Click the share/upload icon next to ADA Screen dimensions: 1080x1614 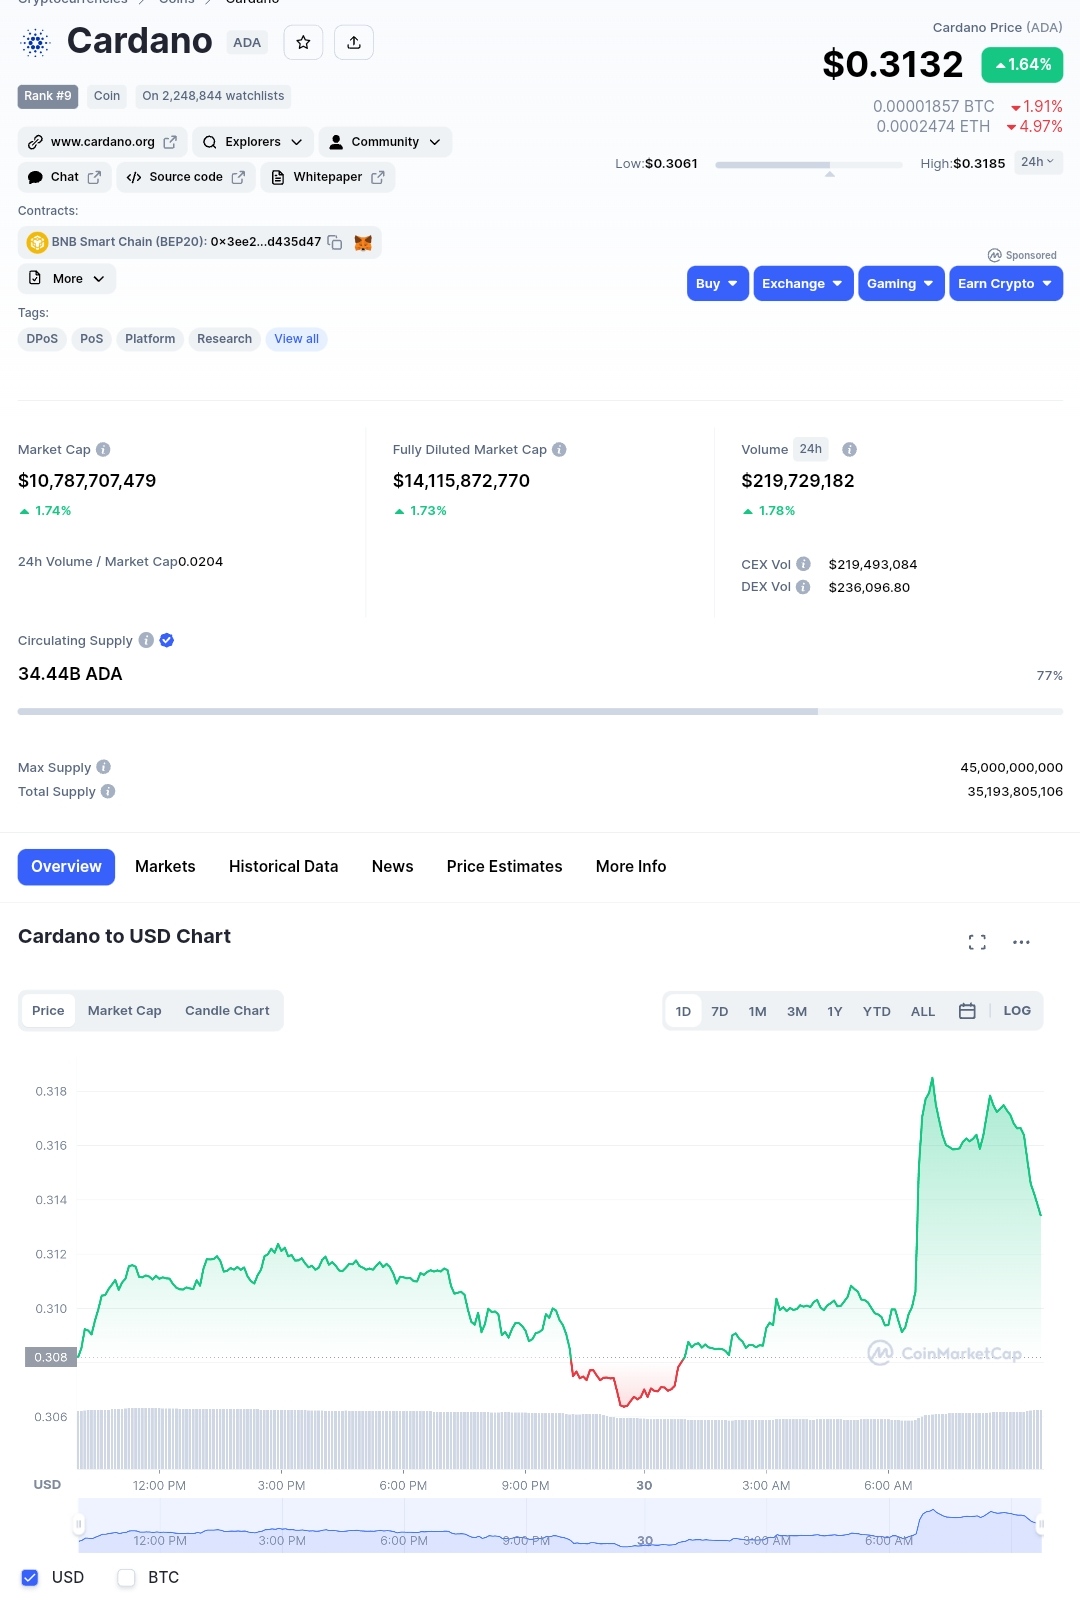(x=354, y=42)
